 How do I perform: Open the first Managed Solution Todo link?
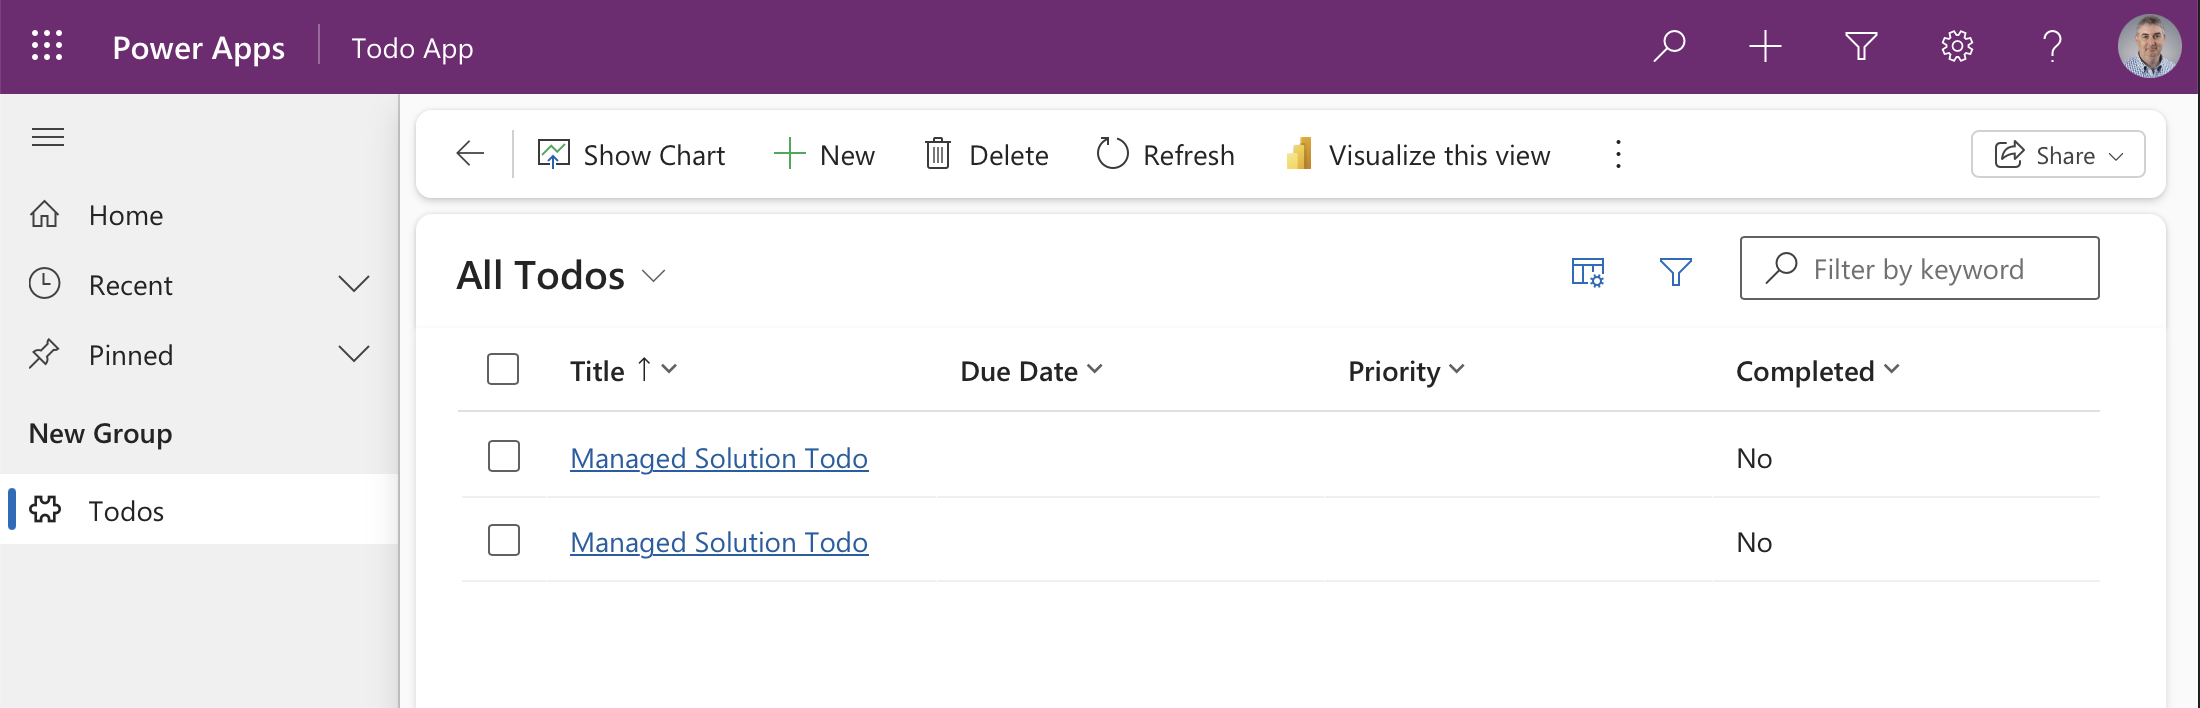pyautogui.click(x=719, y=458)
